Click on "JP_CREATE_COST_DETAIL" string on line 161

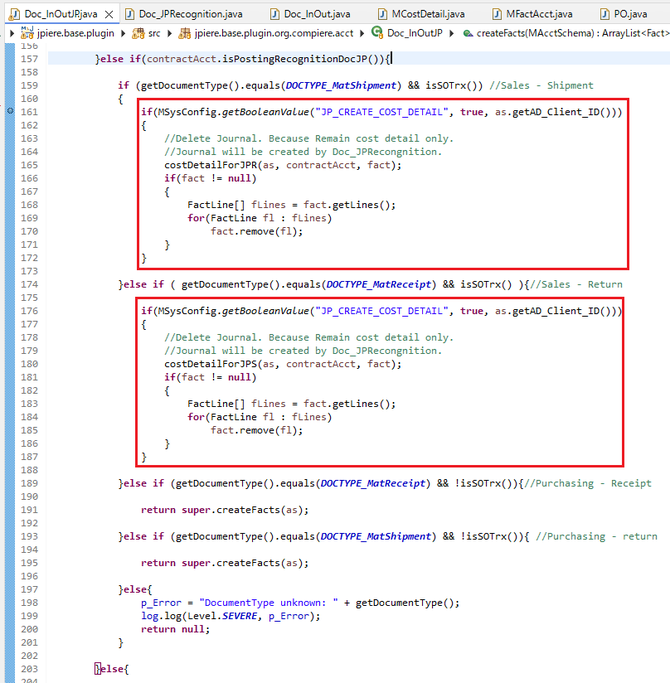pyautogui.click(x=382, y=112)
